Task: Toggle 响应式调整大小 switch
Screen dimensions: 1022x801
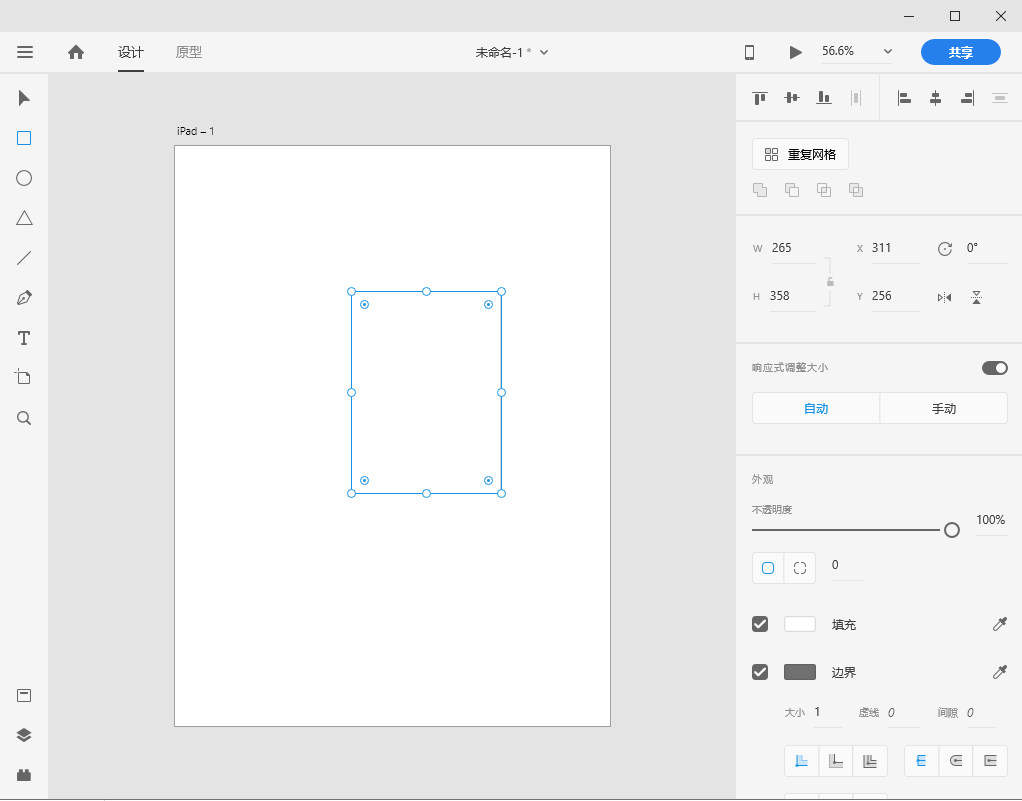Action: pos(995,368)
